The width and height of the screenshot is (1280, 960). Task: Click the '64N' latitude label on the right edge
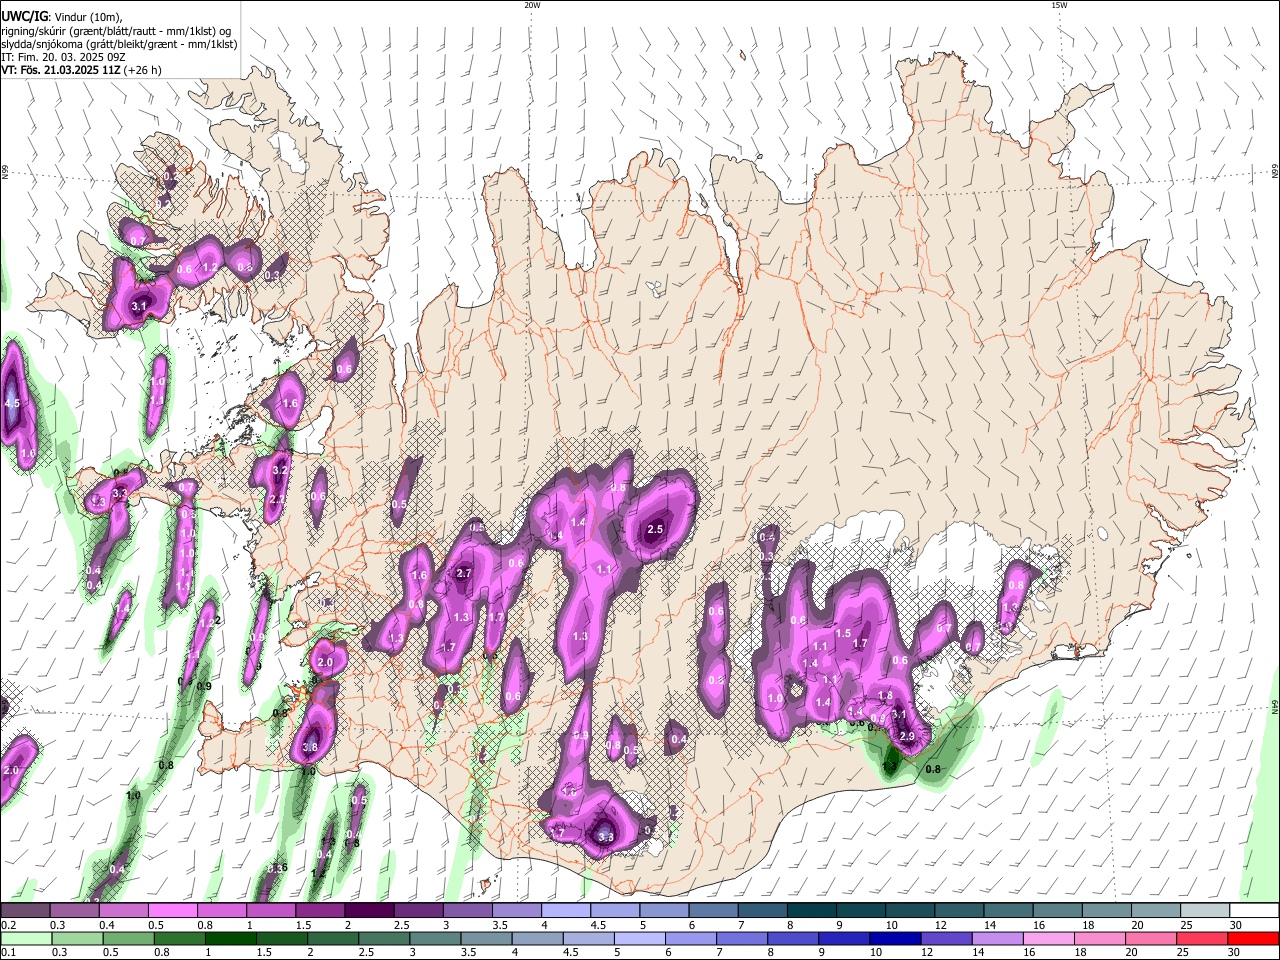click(x=1274, y=706)
